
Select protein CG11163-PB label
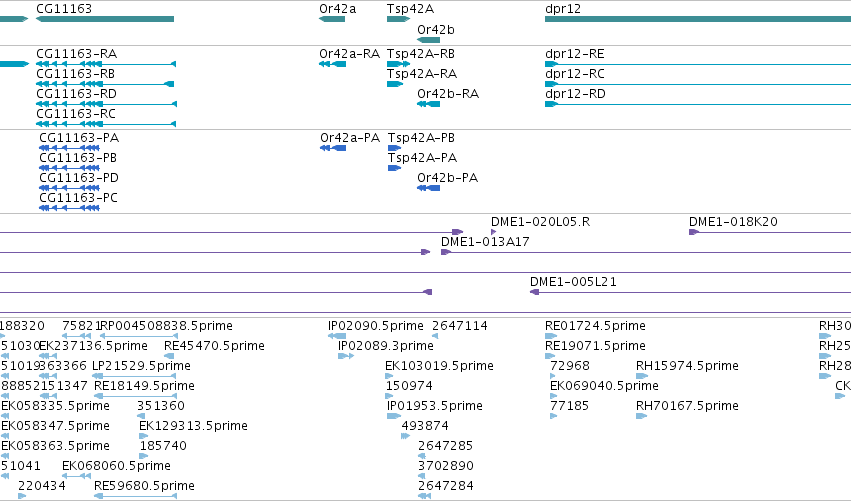pos(78,158)
